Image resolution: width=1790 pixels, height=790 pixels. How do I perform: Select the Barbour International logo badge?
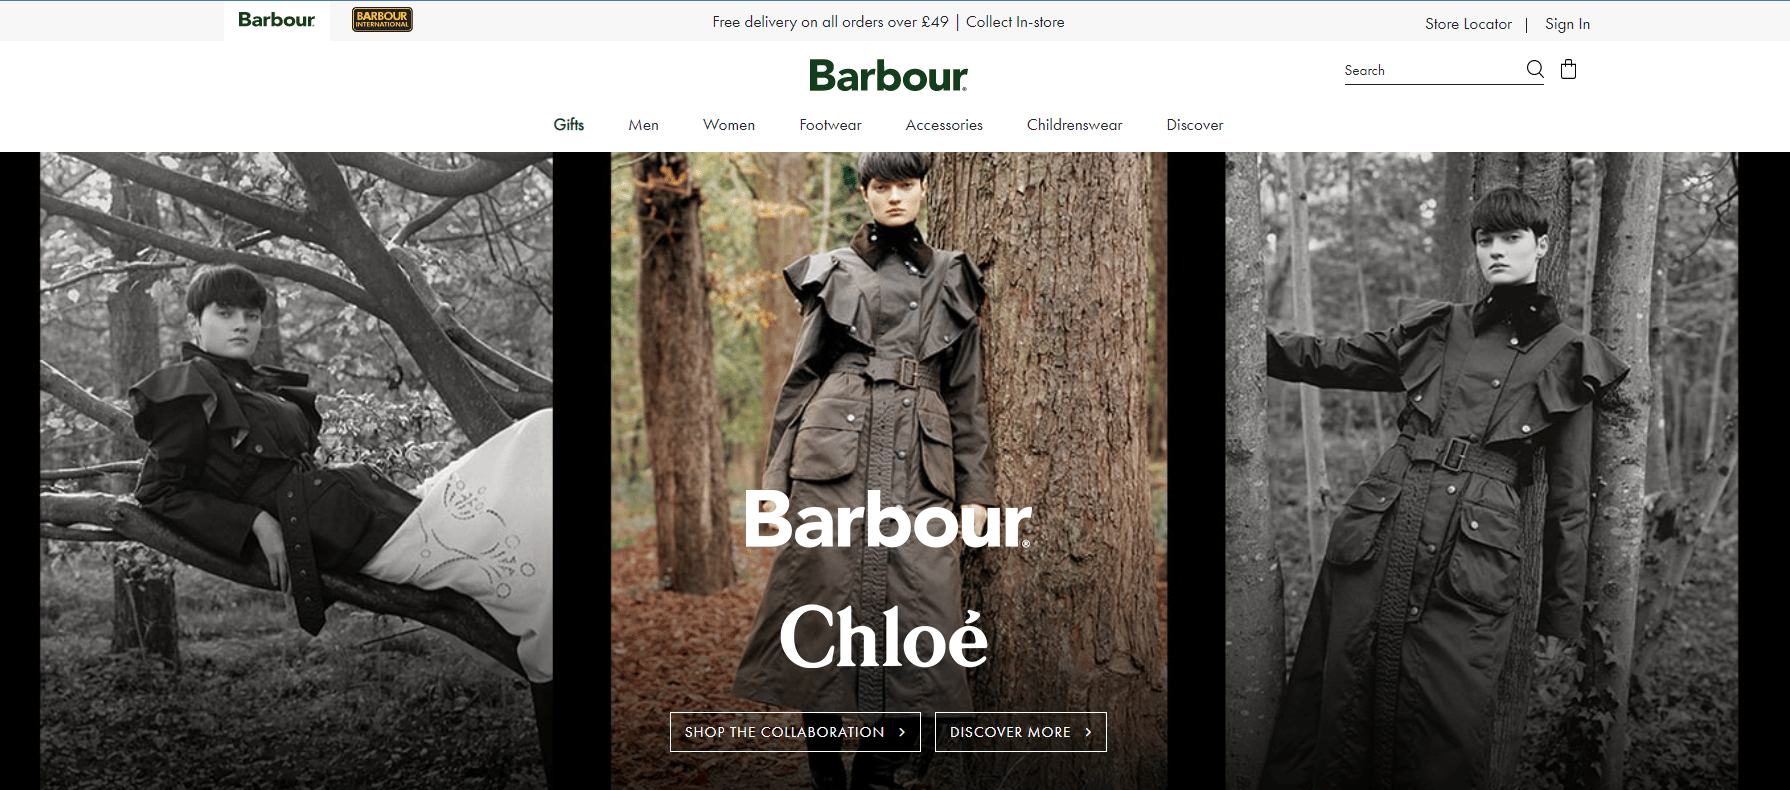click(x=382, y=20)
